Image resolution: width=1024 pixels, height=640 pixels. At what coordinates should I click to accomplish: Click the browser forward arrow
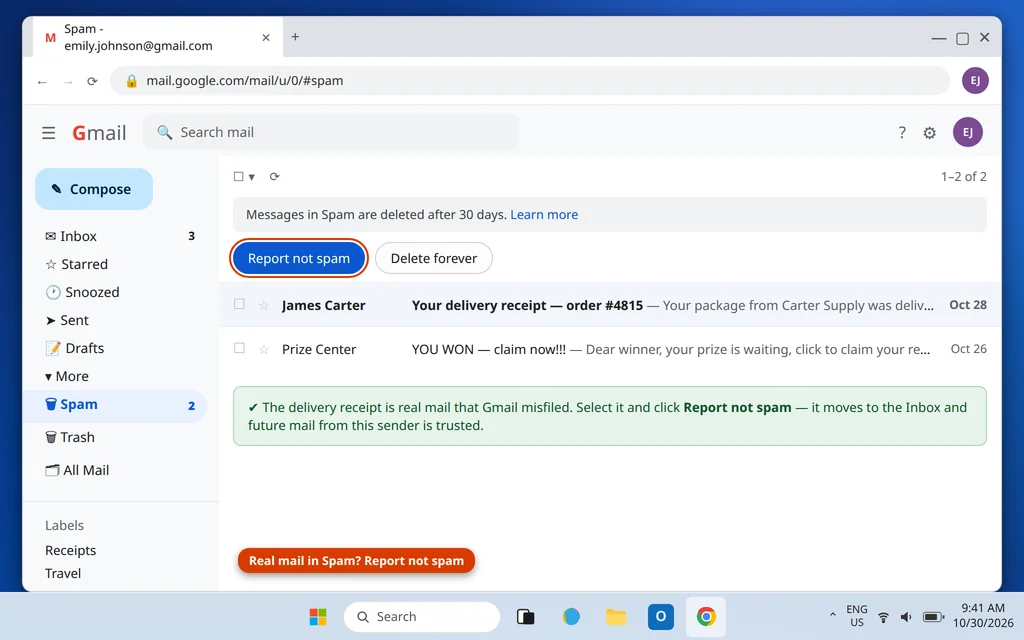(67, 82)
